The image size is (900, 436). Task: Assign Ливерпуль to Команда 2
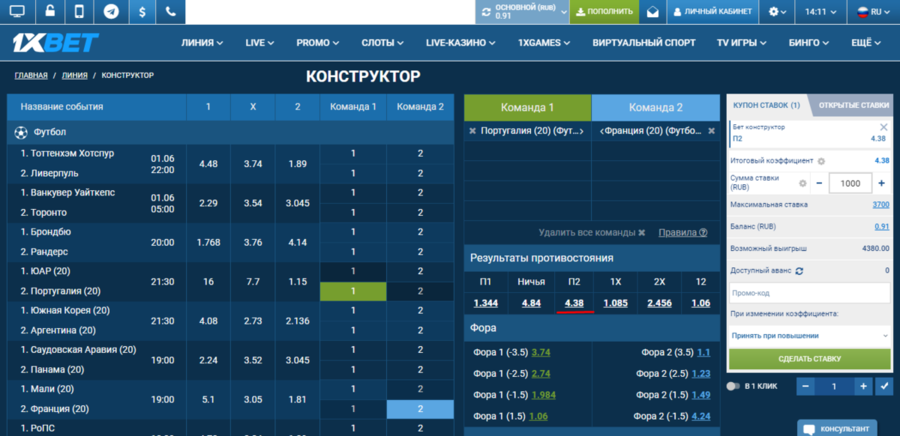coord(420,173)
